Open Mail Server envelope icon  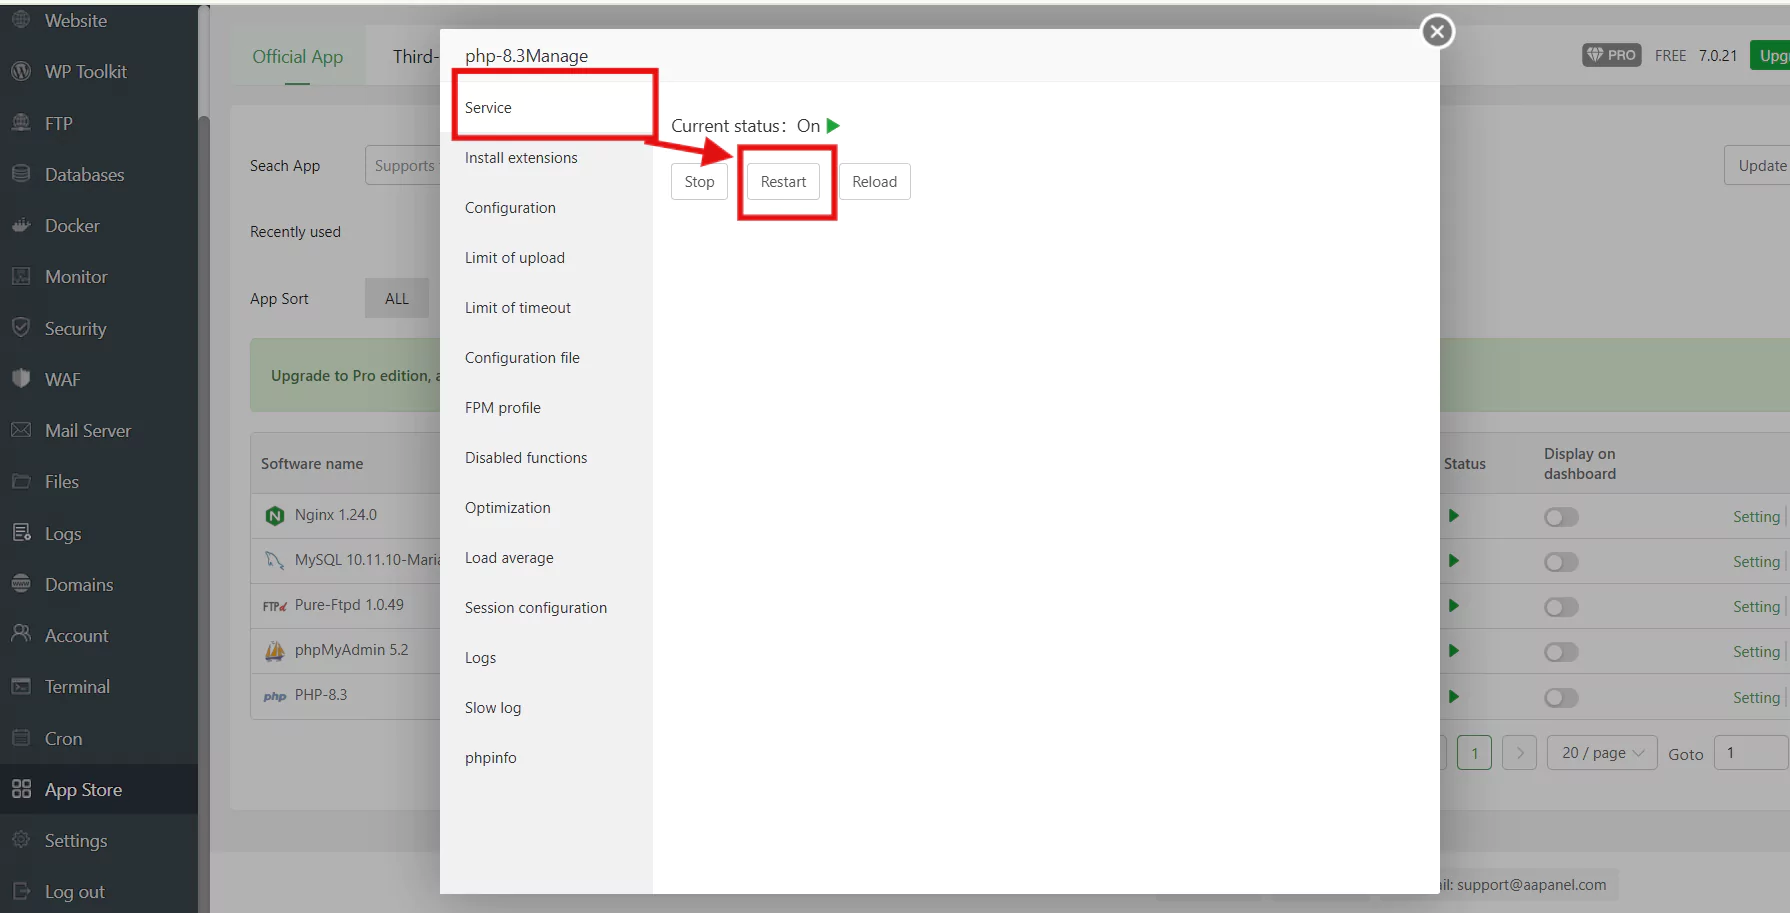click(x=21, y=430)
